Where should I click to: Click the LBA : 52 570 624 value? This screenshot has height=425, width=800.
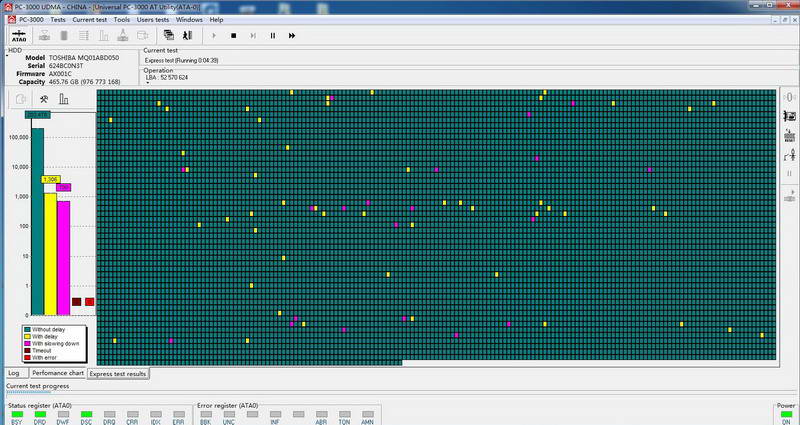(x=167, y=78)
